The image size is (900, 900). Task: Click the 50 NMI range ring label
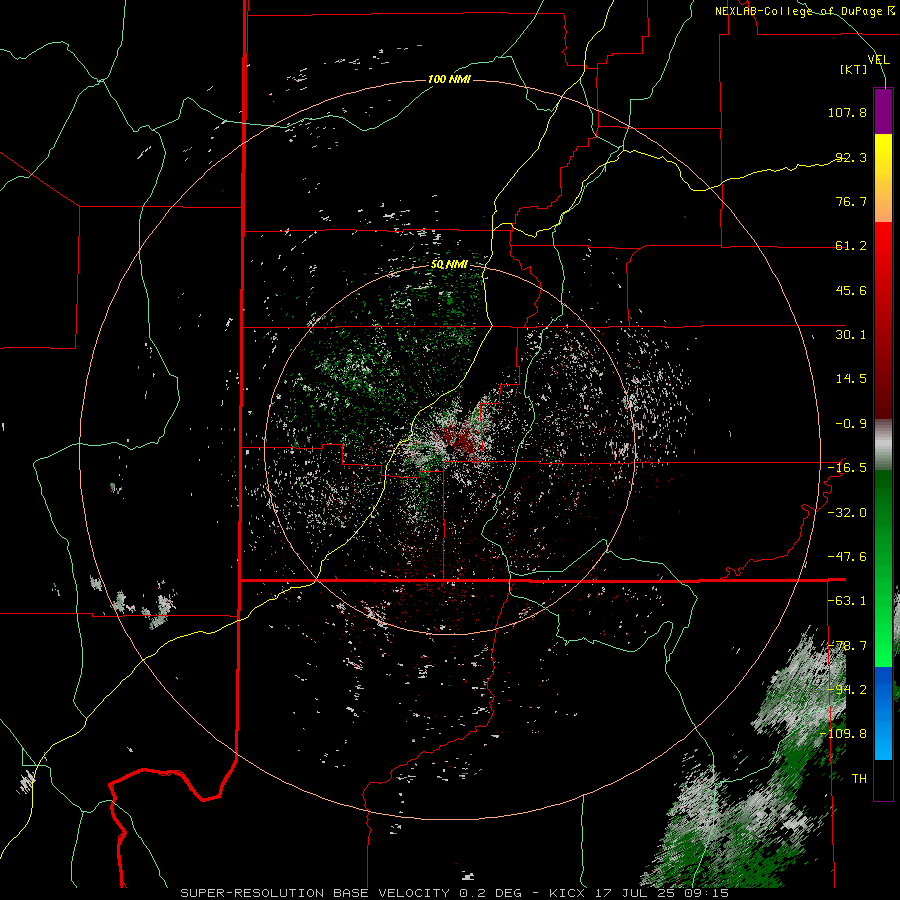point(449,264)
